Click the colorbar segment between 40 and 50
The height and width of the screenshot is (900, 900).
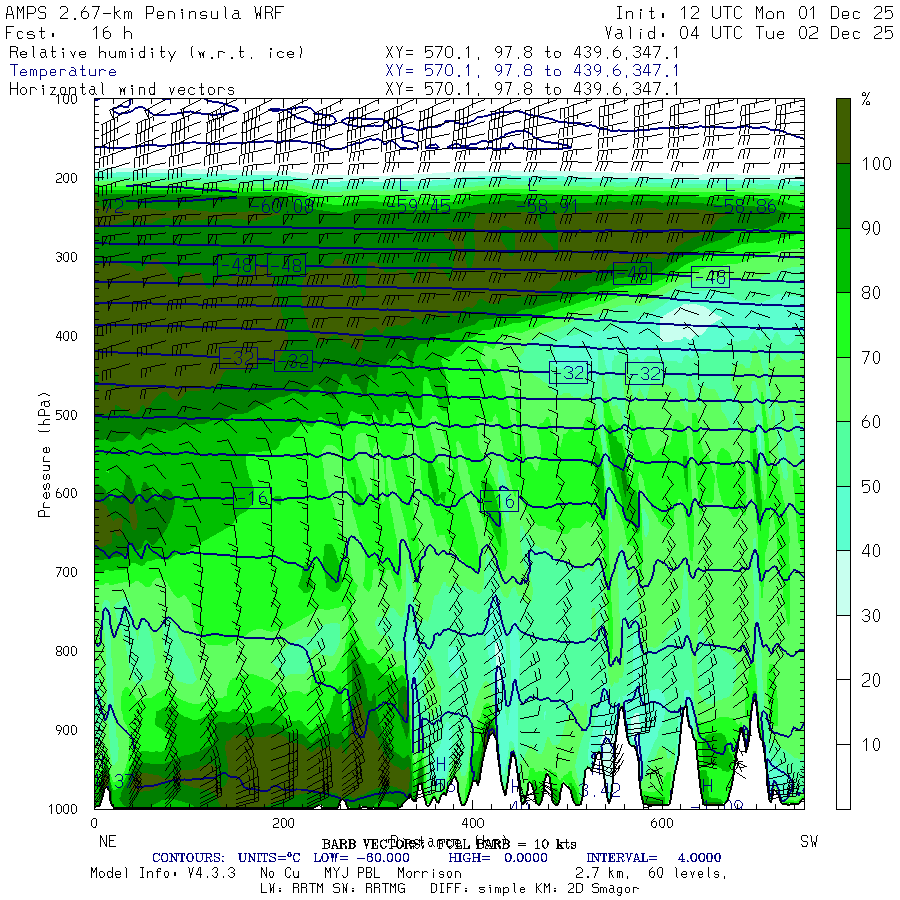843,517
